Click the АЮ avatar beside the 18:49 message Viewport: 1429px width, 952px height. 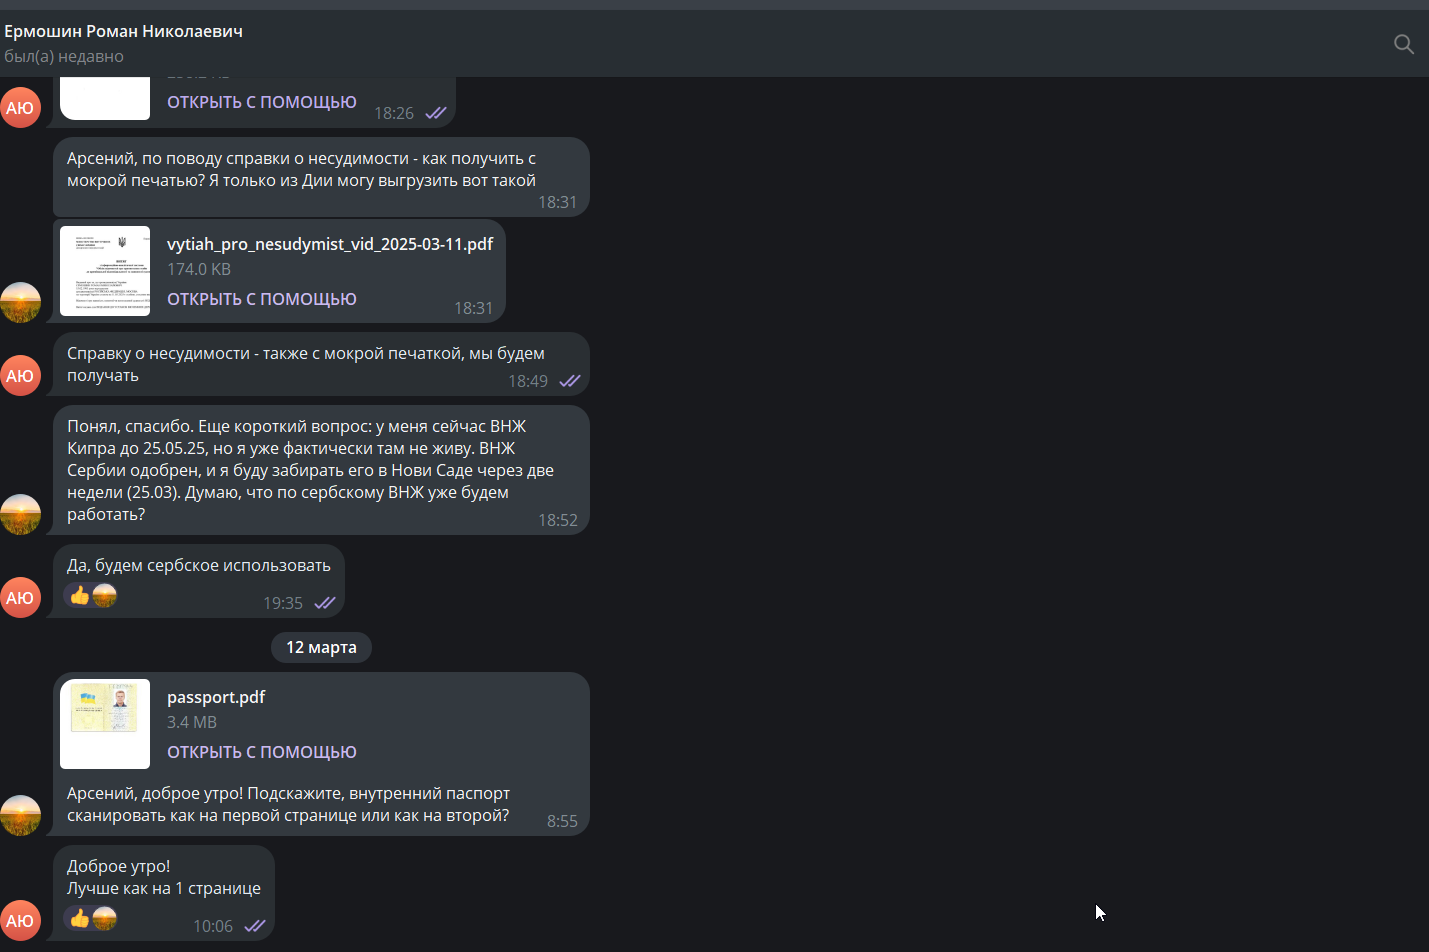coord(20,376)
